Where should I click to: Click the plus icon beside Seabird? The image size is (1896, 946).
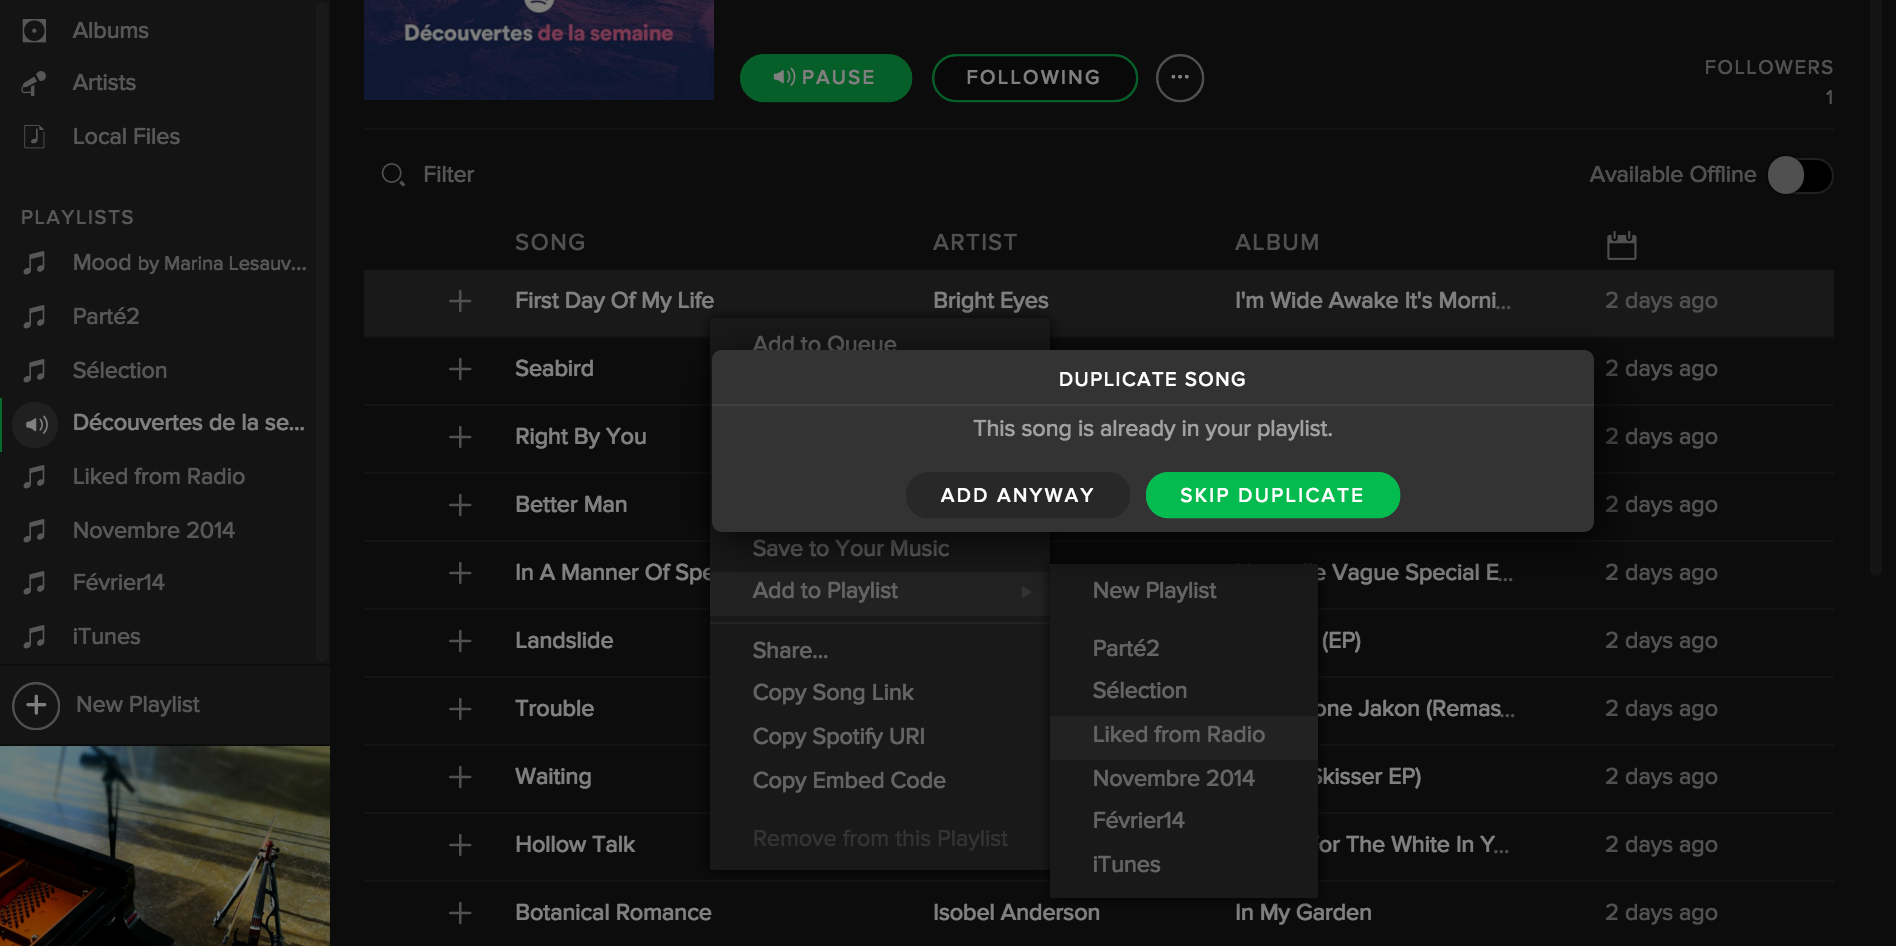point(460,369)
